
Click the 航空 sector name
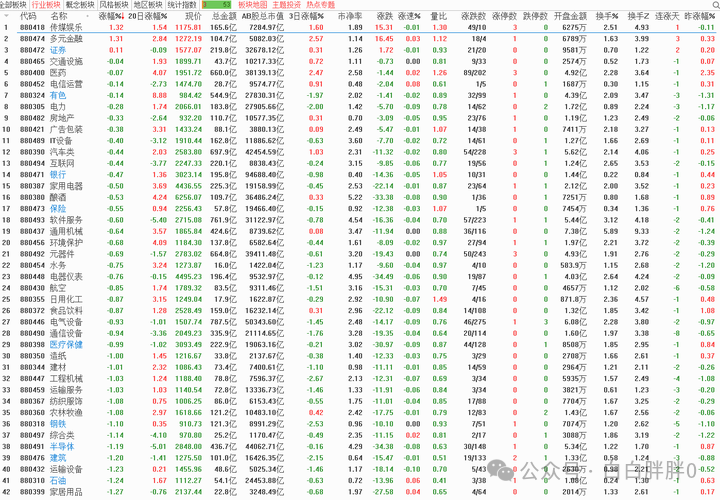(x=58, y=288)
